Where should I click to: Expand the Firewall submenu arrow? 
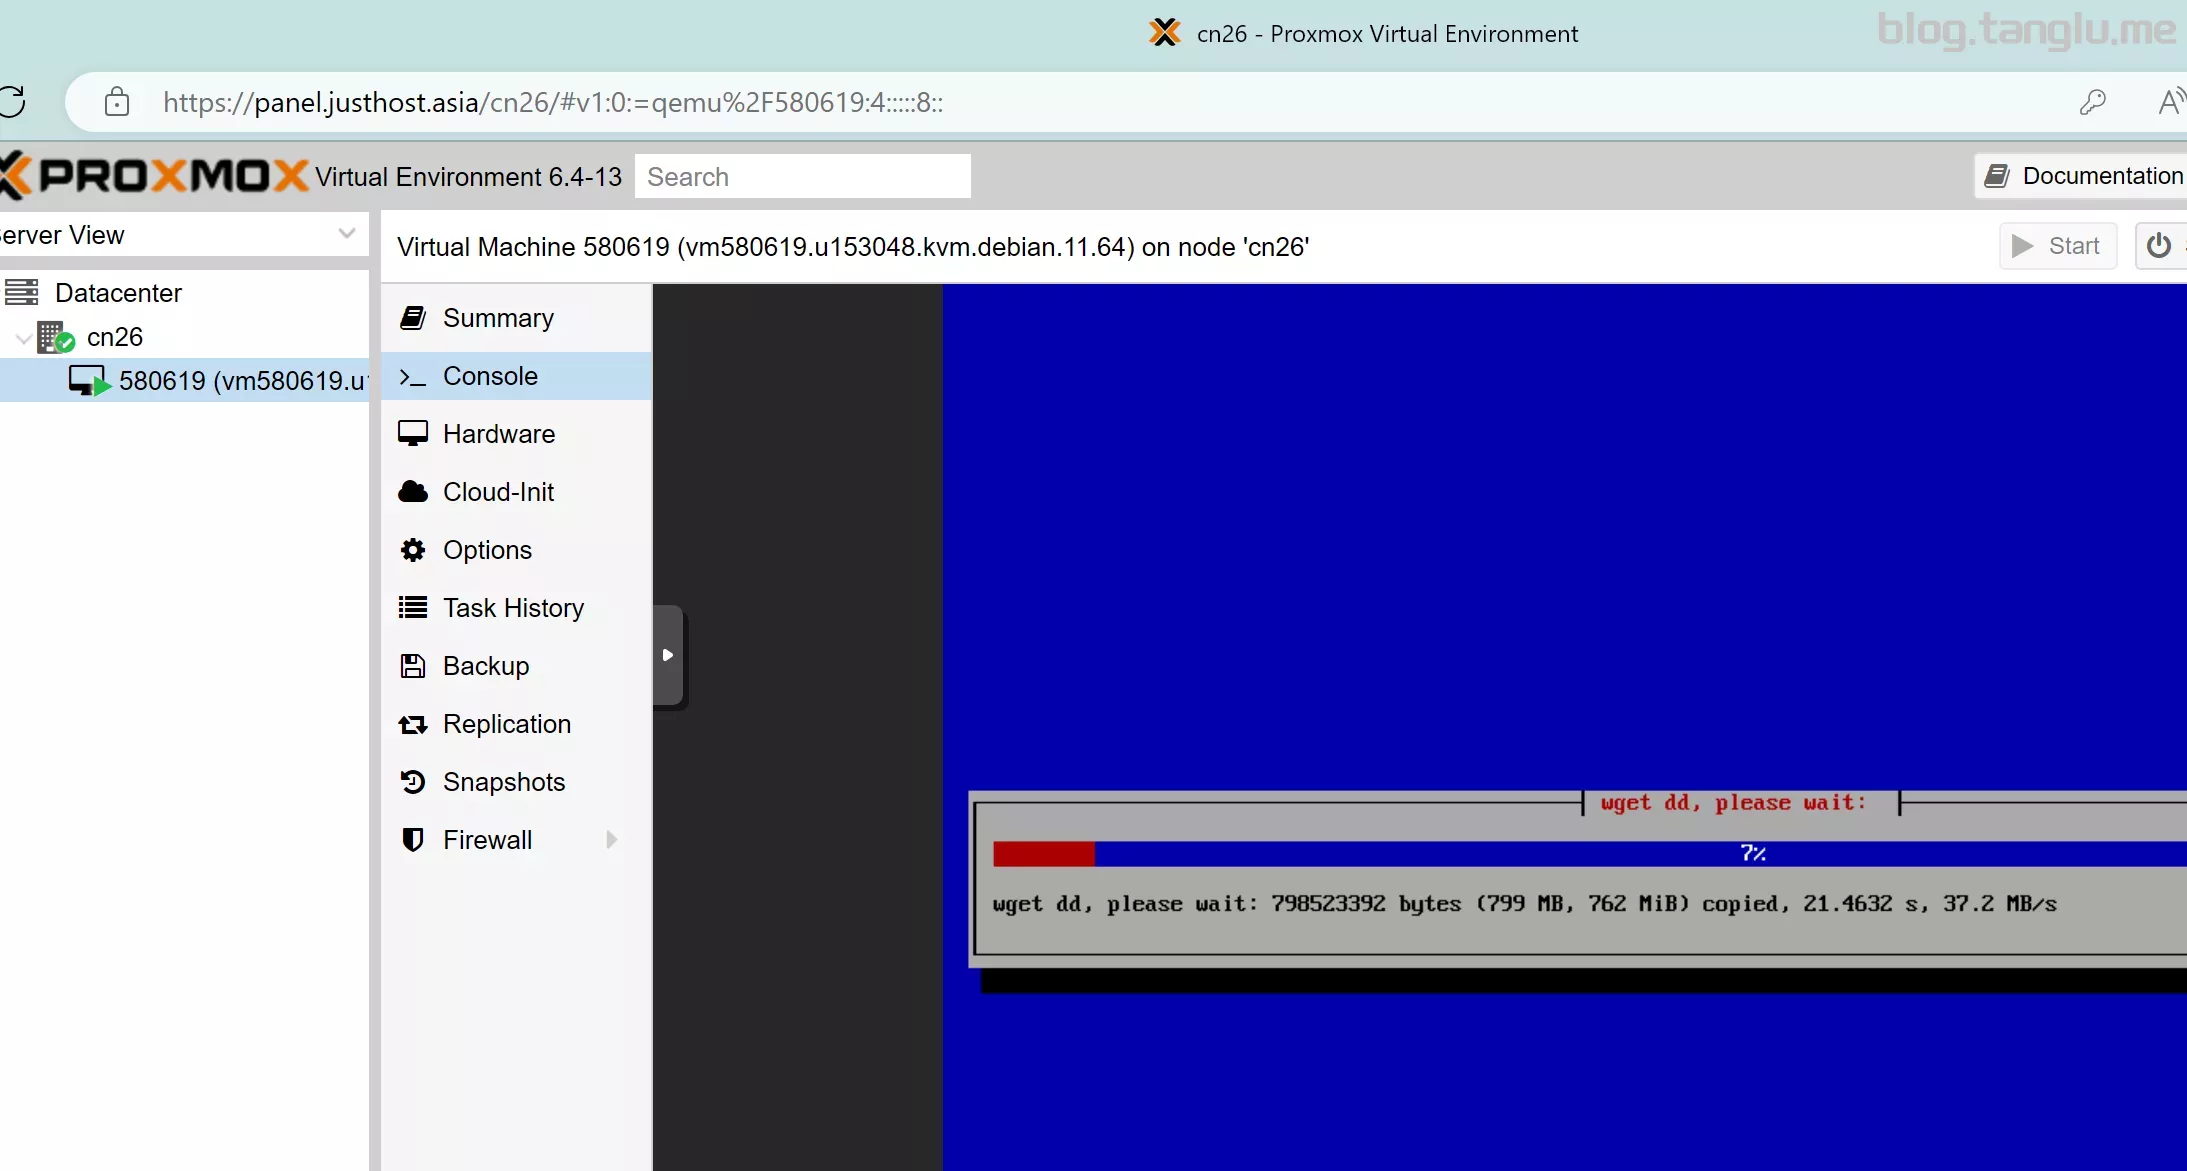point(611,840)
